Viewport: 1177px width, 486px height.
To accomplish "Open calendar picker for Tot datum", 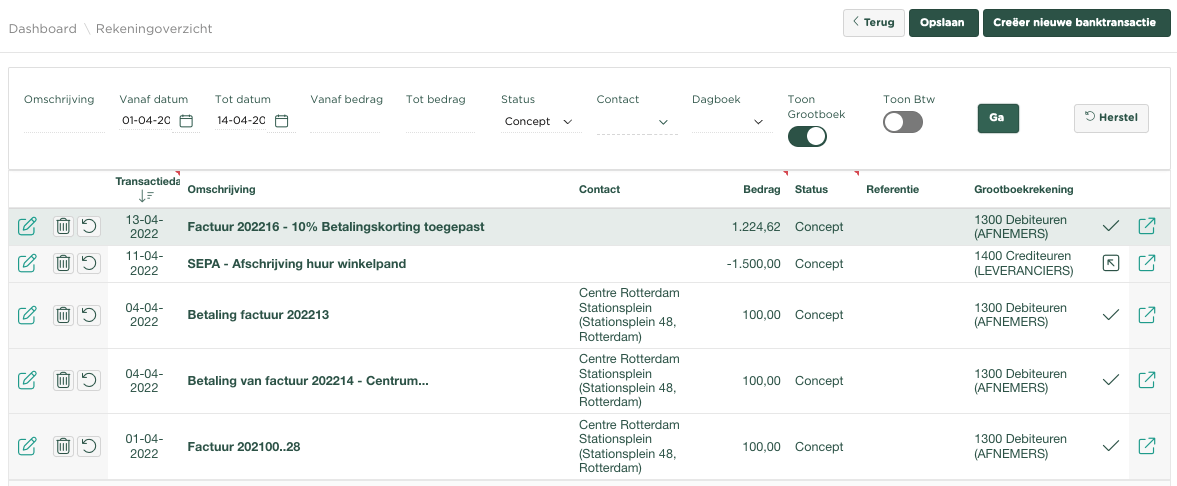I will [282, 121].
